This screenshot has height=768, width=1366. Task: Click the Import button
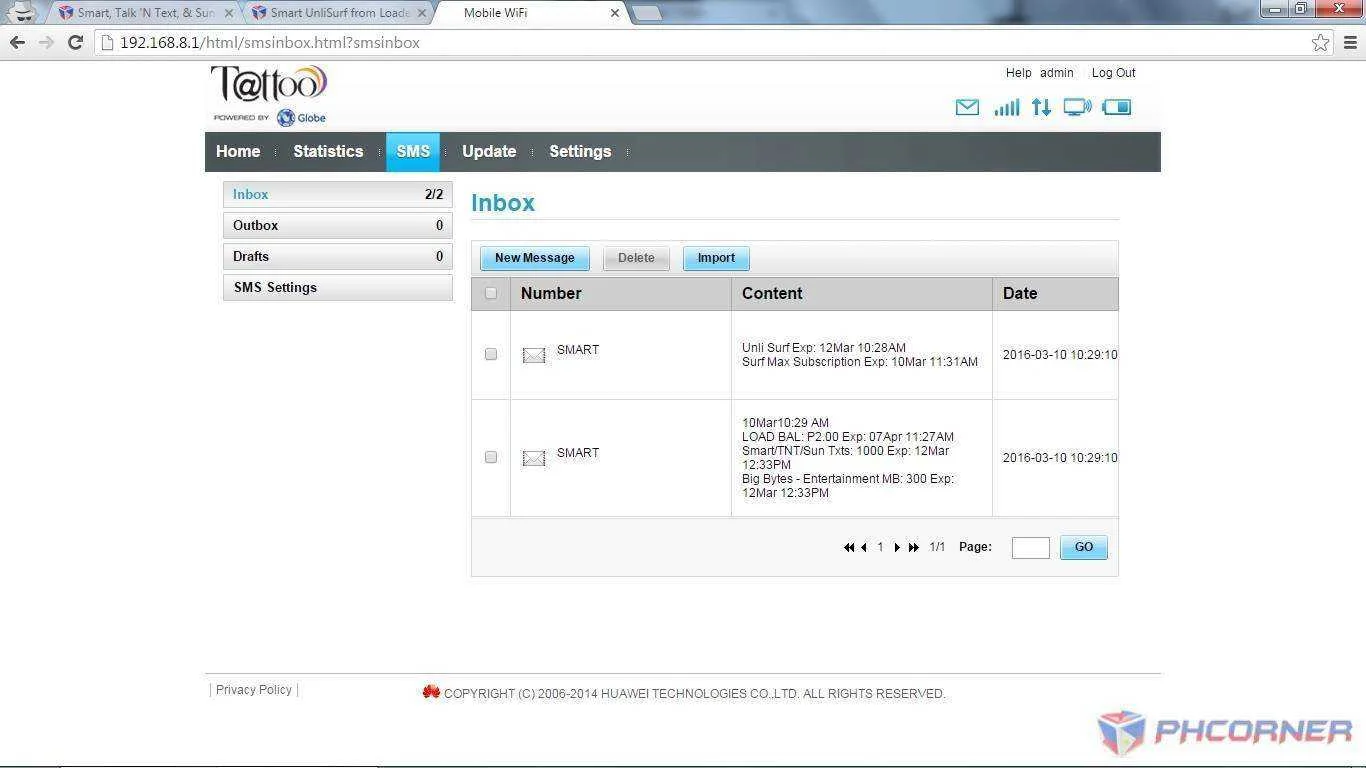(x=716, y=258)
